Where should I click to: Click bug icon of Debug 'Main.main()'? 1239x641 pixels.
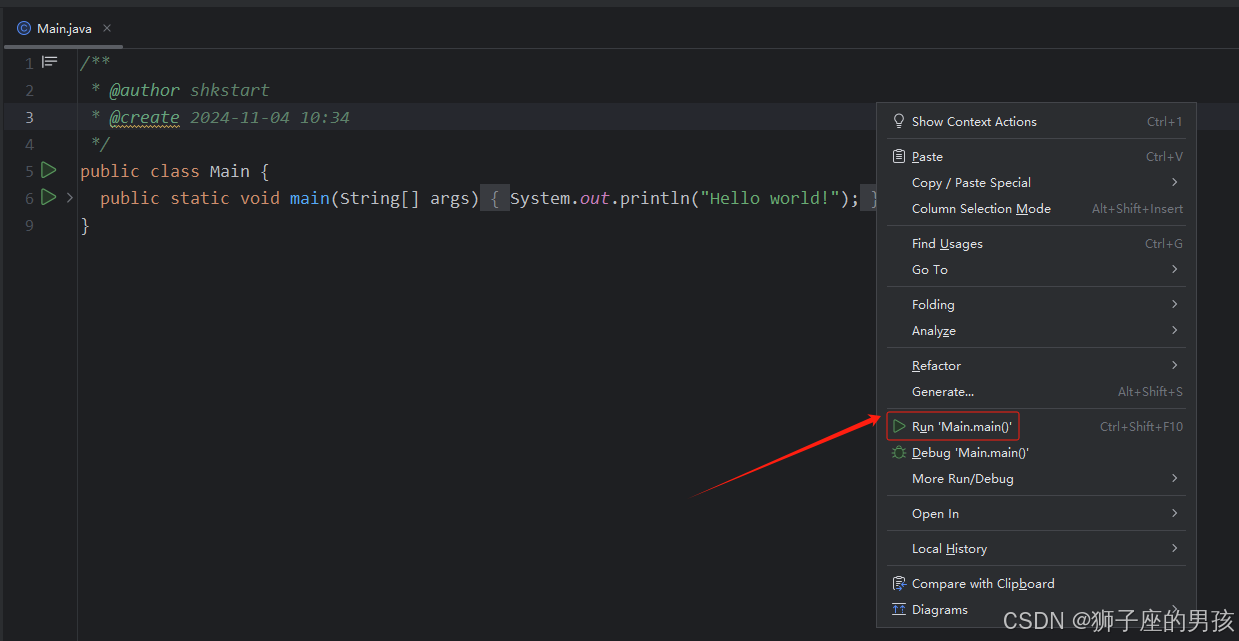click(899, 452)
